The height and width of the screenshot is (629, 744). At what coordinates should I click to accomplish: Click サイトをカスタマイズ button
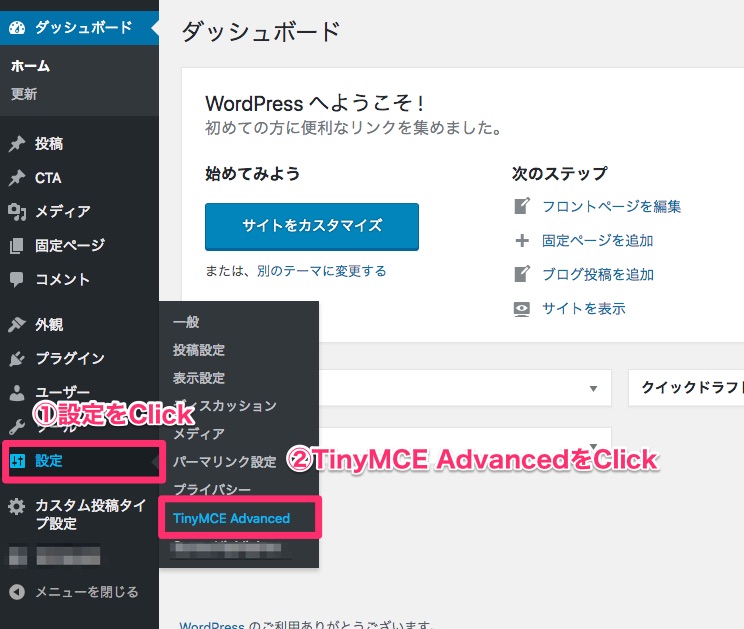tap(312, 226)
